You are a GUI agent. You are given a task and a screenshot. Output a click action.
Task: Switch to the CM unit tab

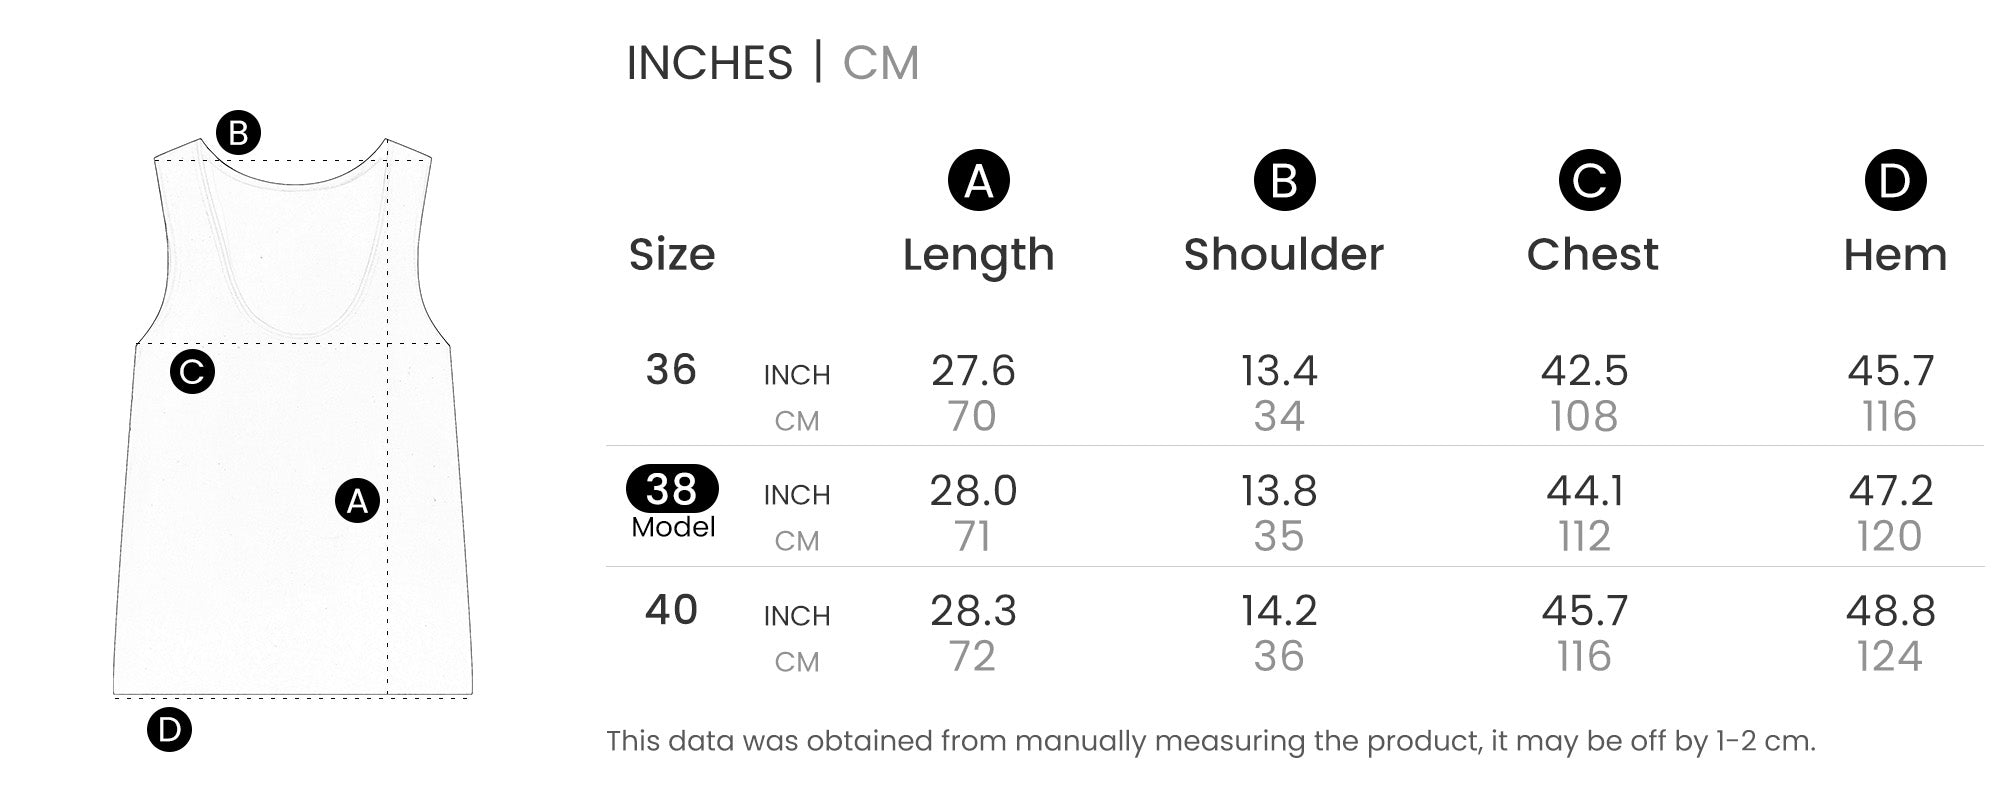coord(880,63)
